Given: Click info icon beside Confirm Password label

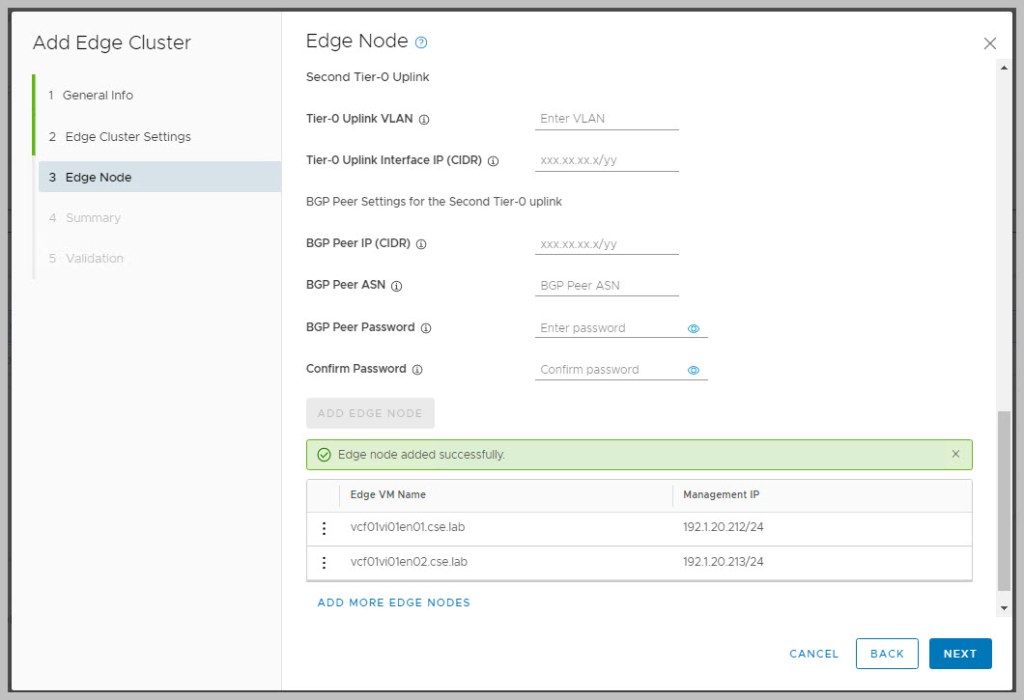Looking at the screenshot, I should (417, 370).
